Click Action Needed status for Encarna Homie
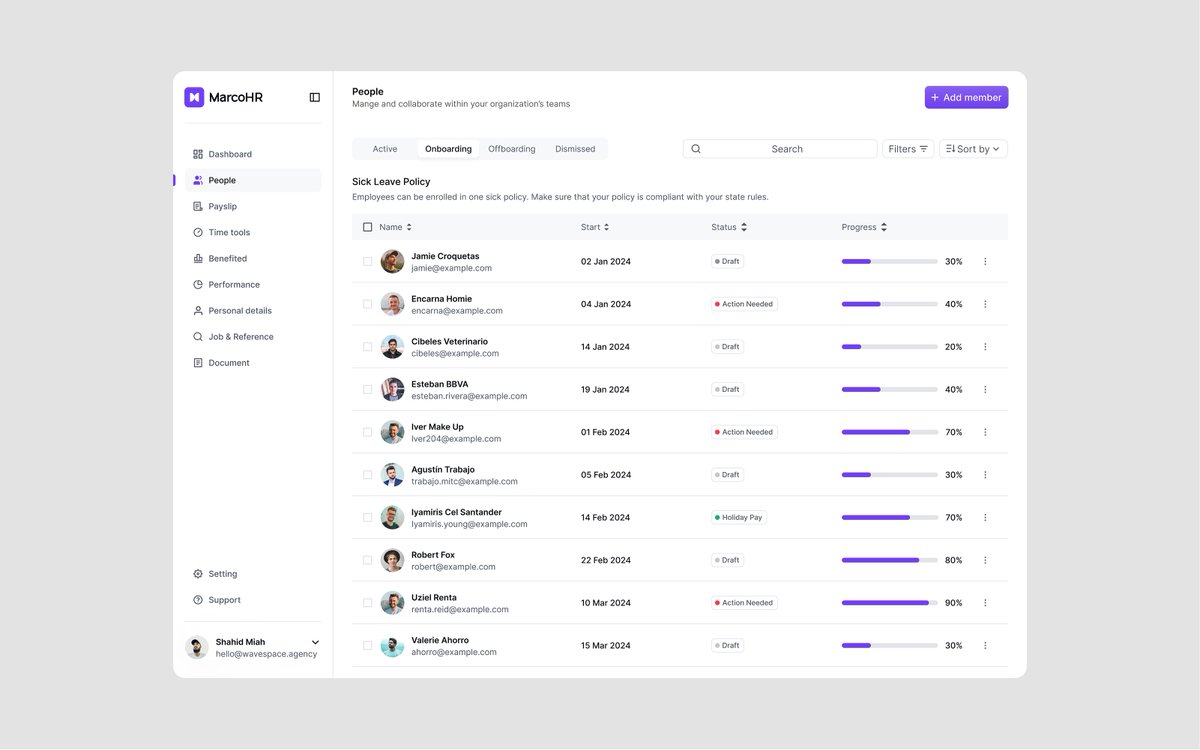This screenshot has width=1200, height=750. (x=744, y=304)
